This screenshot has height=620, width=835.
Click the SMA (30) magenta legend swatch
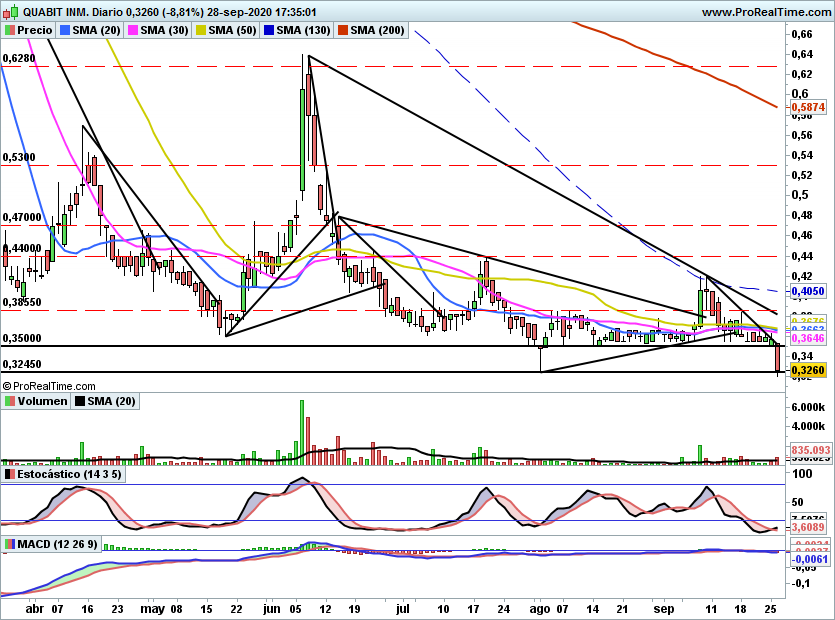[133, 30]
